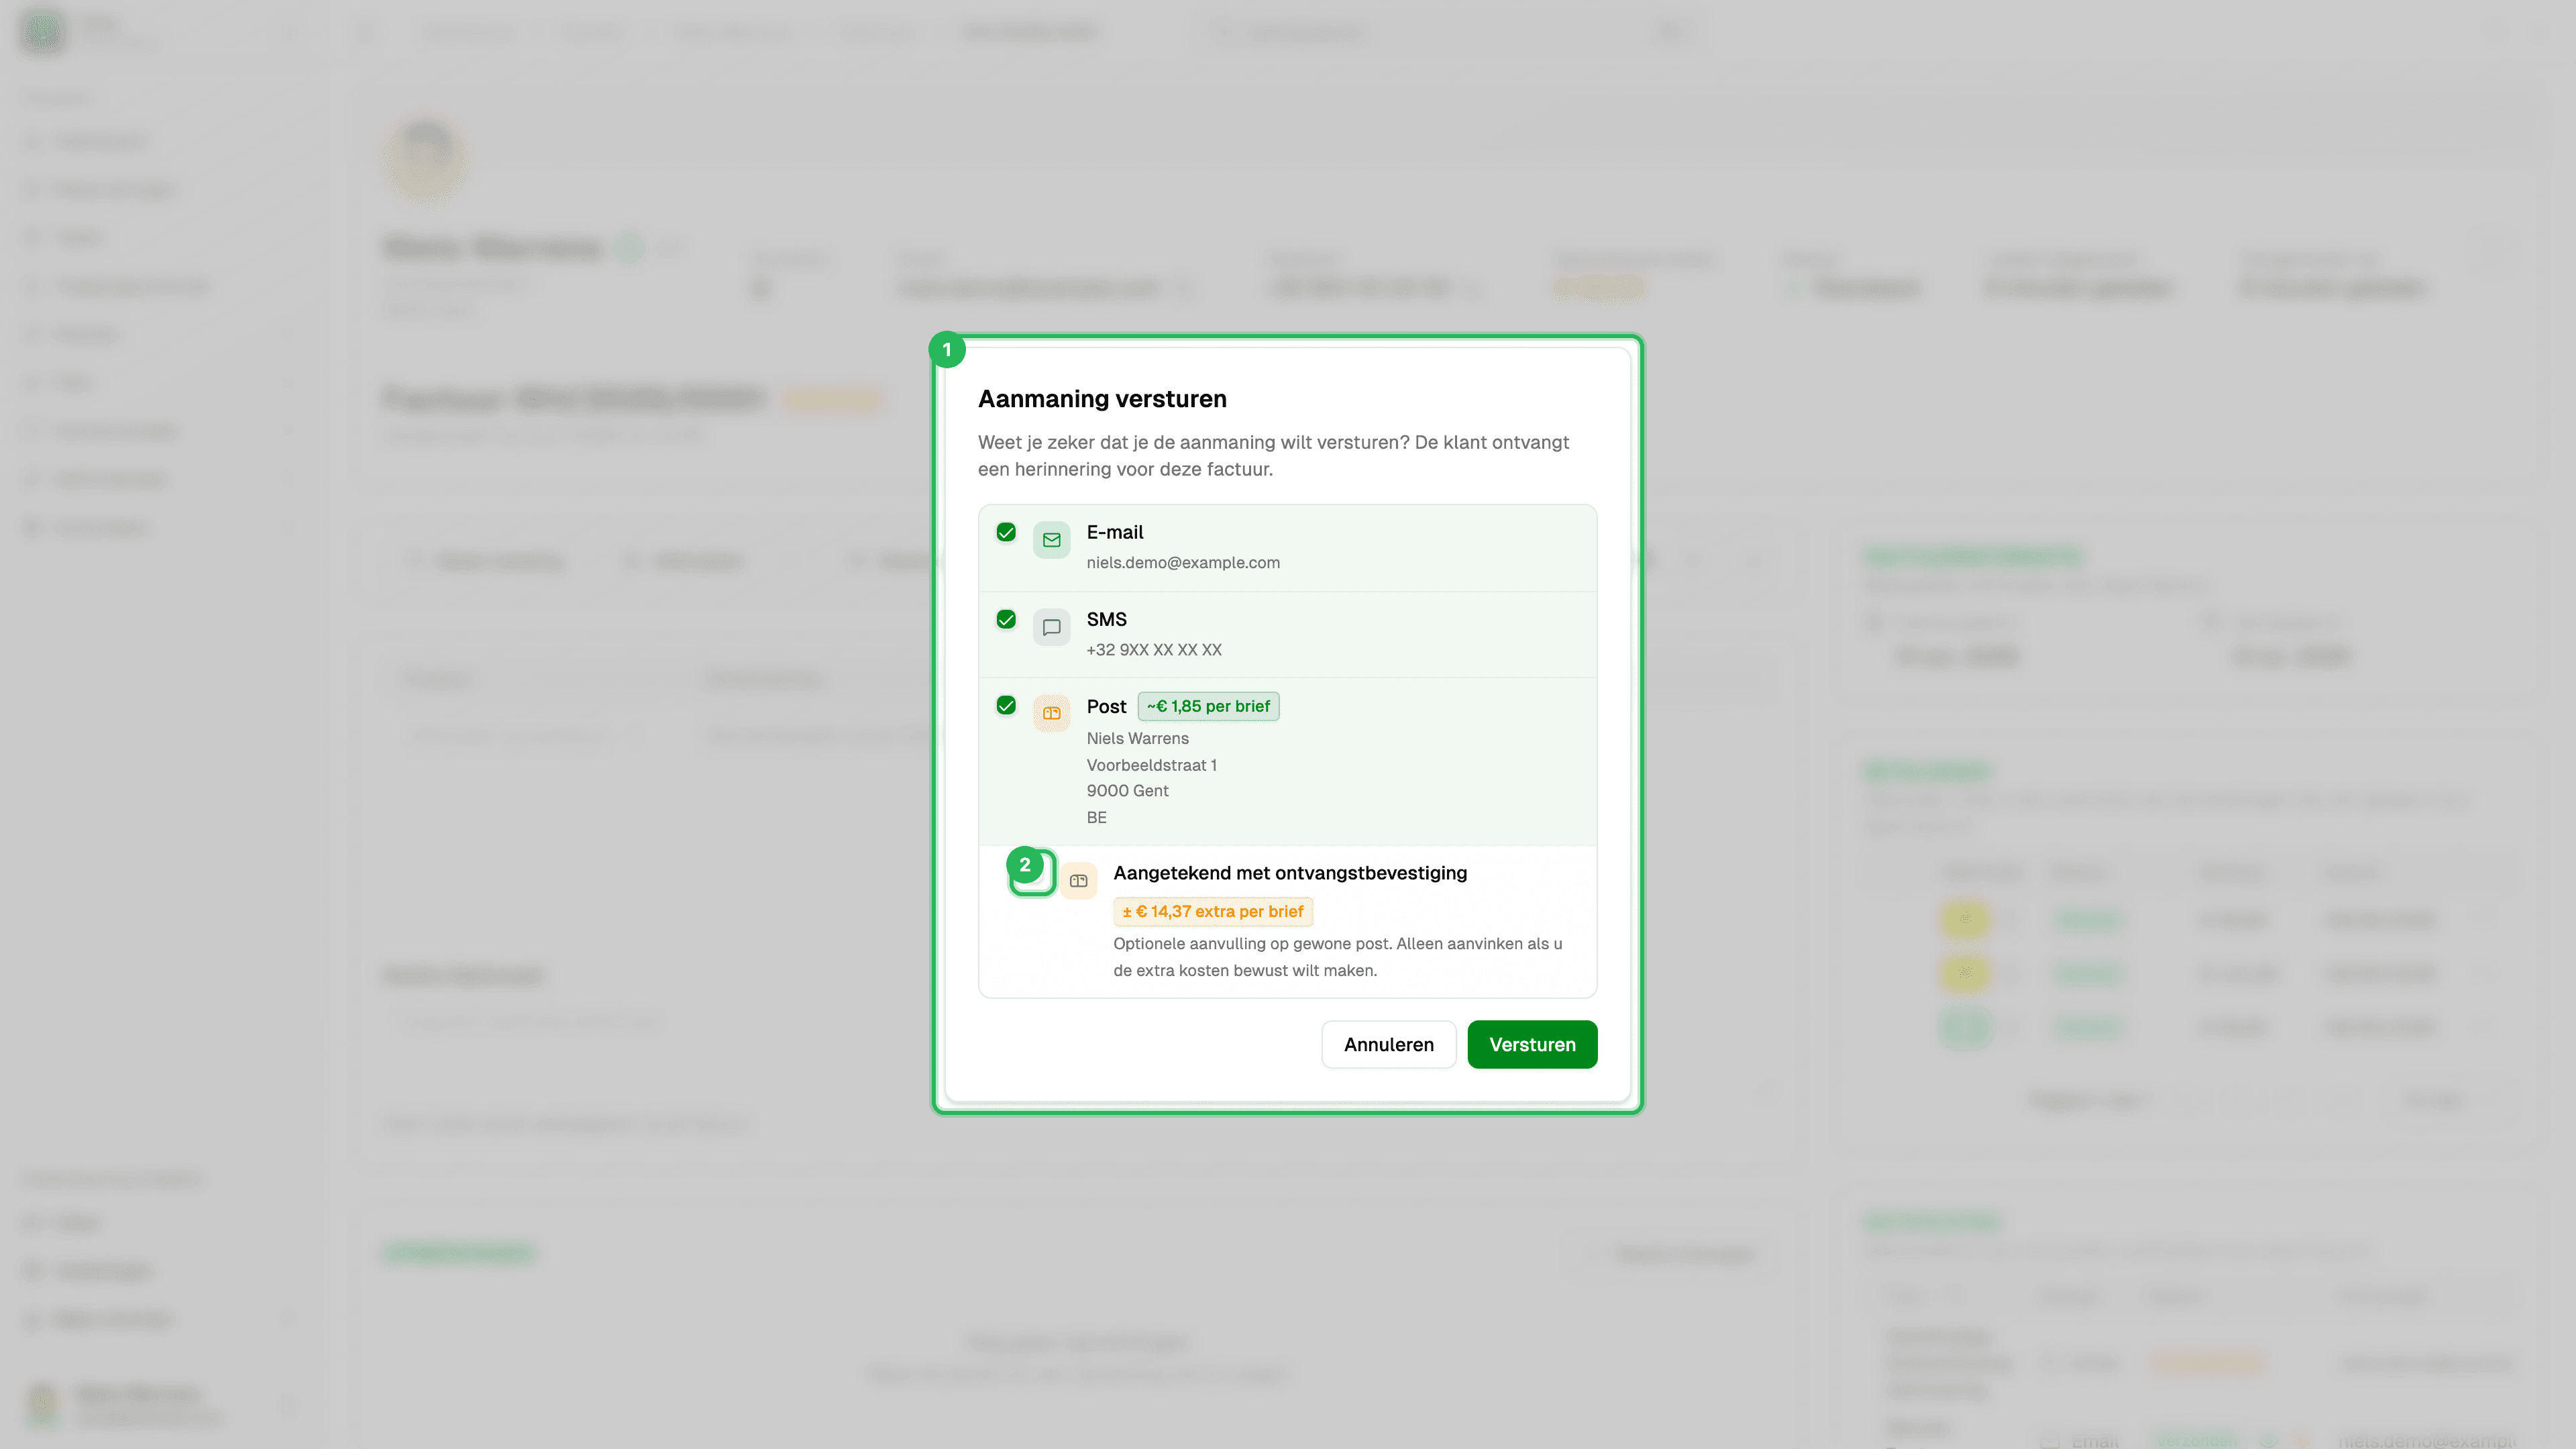
Task: Click the niels.demo@example.com address
Action: coord(1183,562)
